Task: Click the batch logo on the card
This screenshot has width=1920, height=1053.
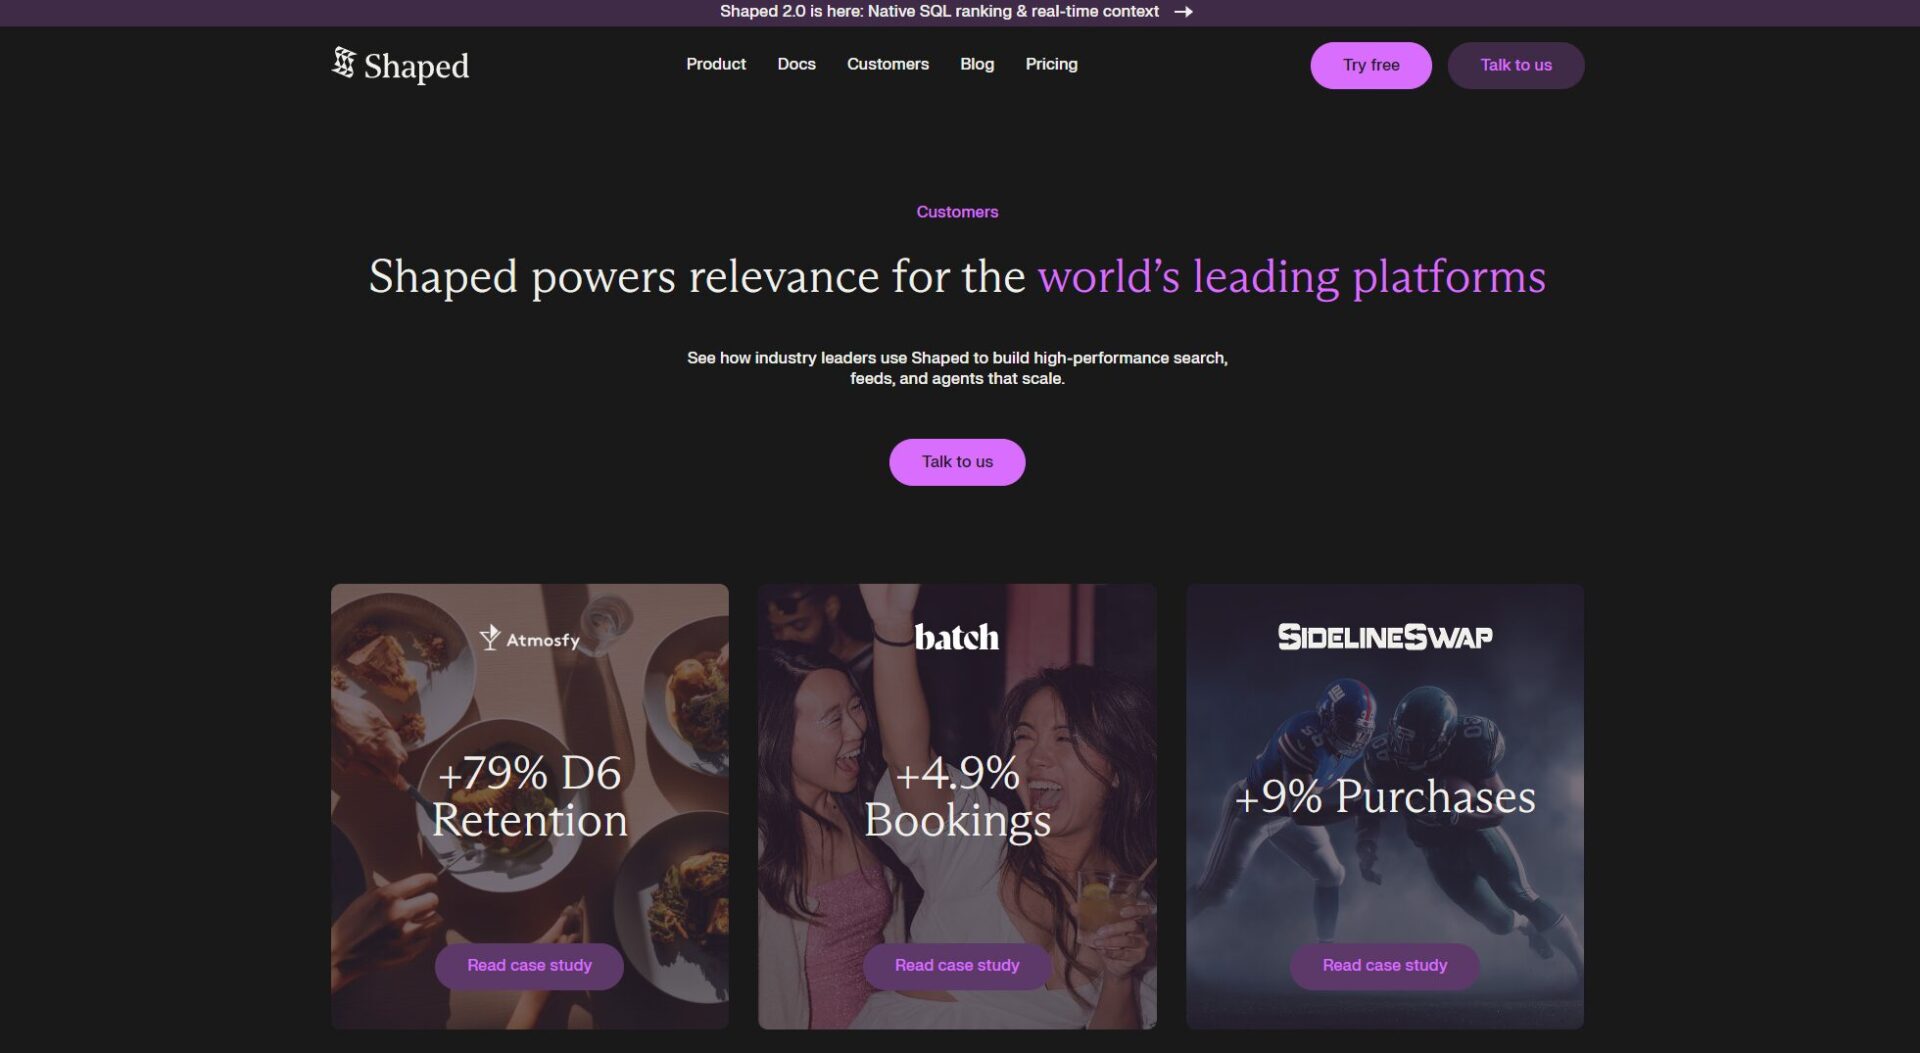Action: tap(957, 637)
